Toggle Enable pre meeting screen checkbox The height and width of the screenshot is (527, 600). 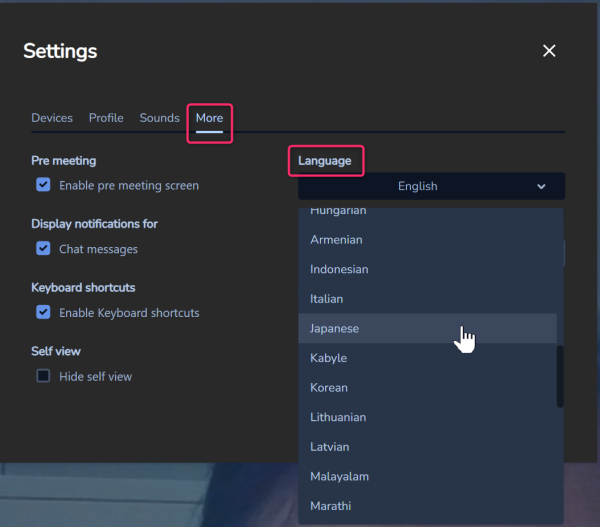(x=43, y=185)
